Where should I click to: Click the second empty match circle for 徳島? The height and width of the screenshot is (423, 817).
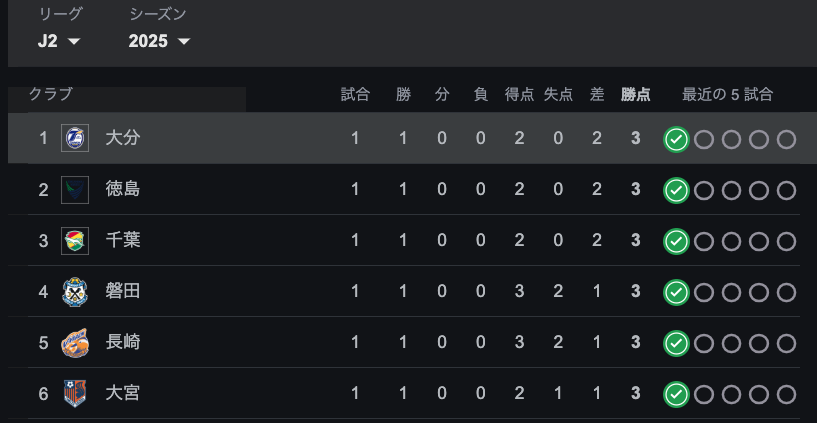[731, 191]
